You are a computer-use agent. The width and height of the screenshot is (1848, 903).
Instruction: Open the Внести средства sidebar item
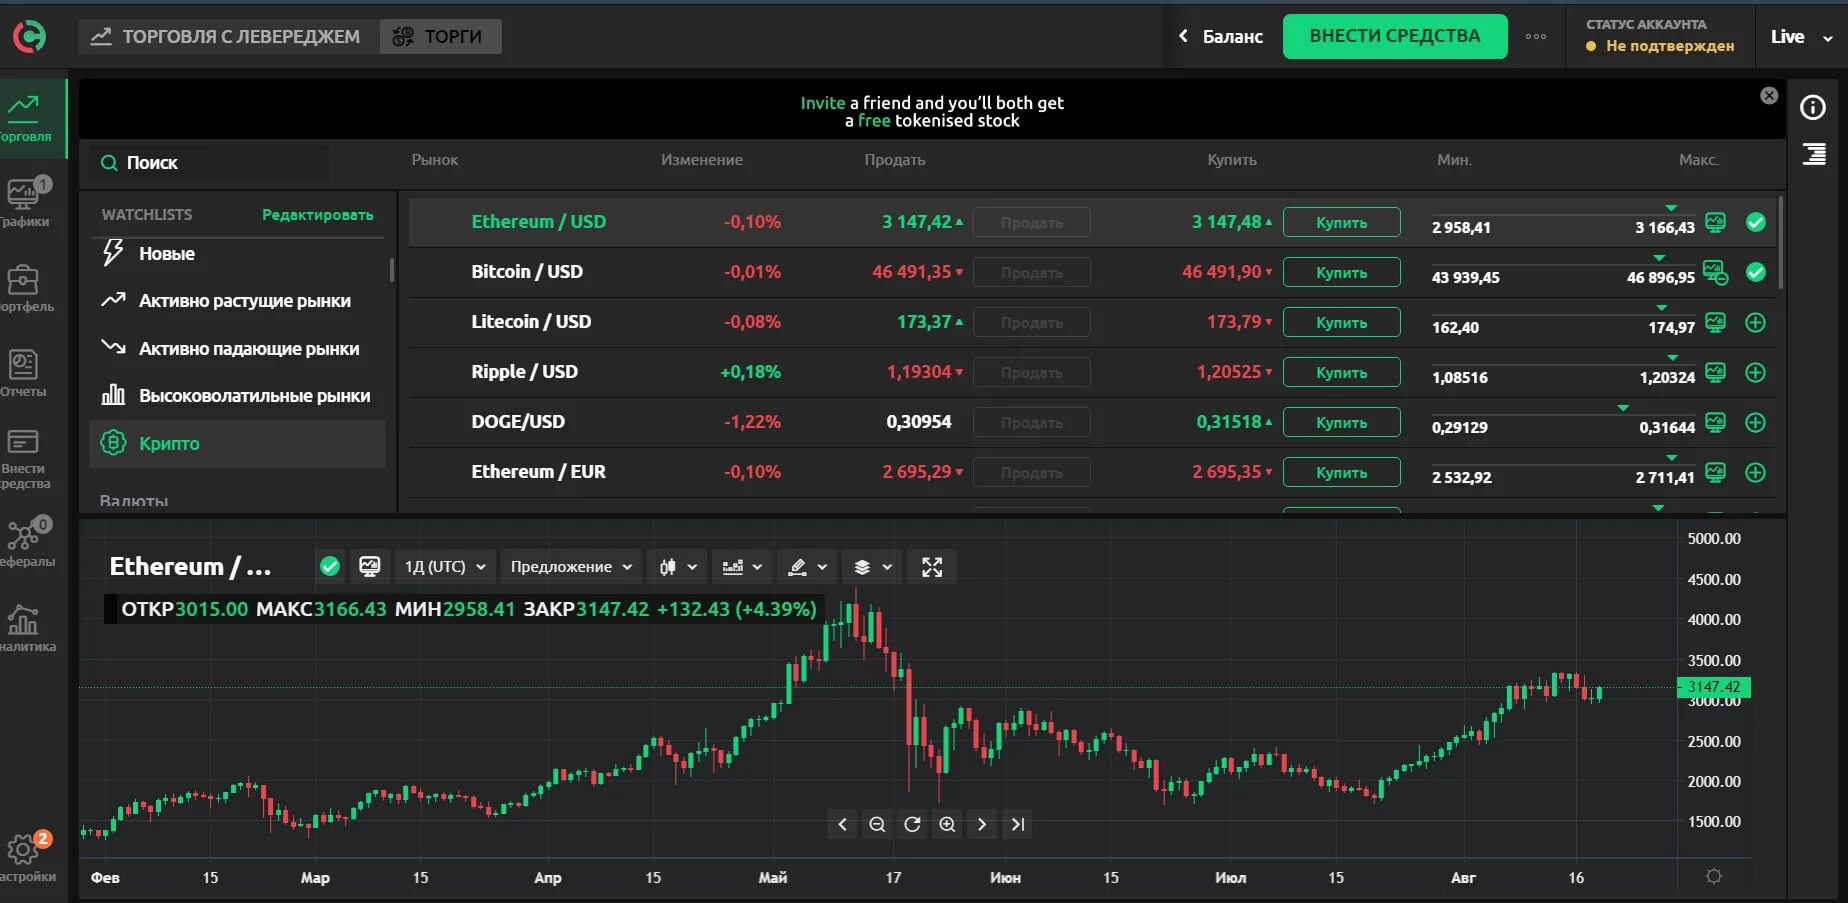[24, 459]
